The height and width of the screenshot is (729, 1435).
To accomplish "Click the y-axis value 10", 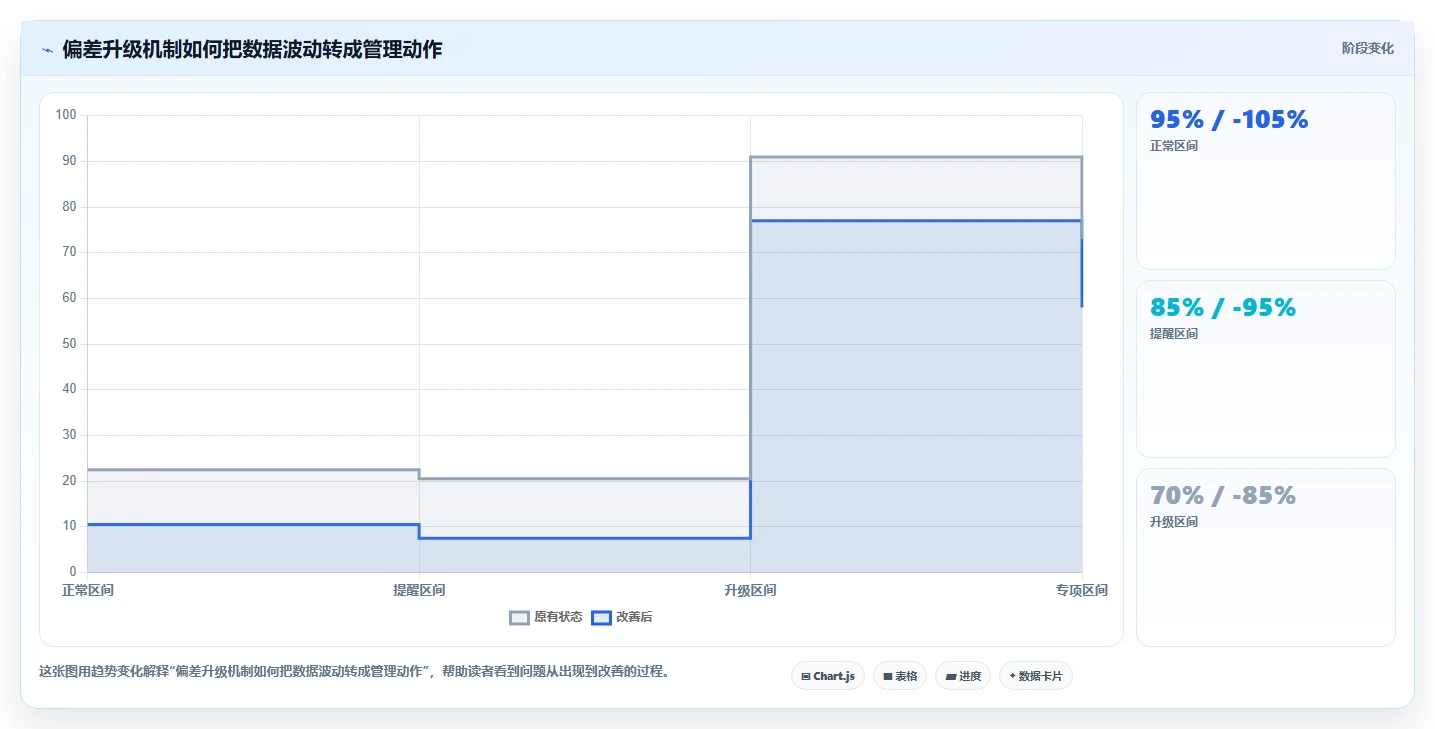I will tap(69, 526).
